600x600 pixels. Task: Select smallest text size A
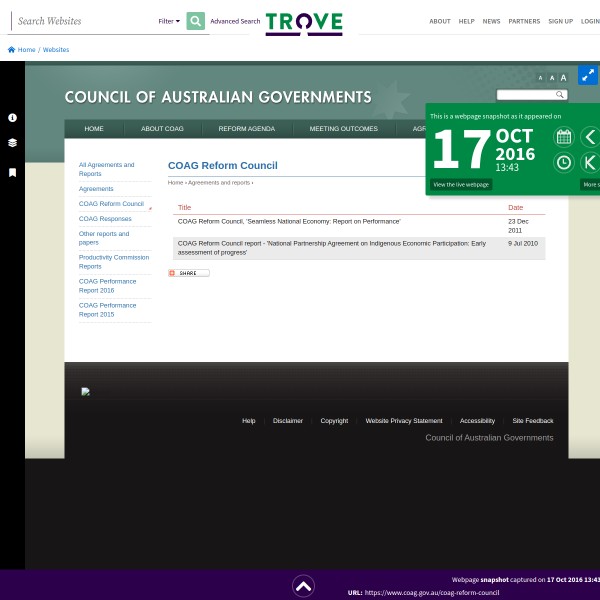[540, 78]
